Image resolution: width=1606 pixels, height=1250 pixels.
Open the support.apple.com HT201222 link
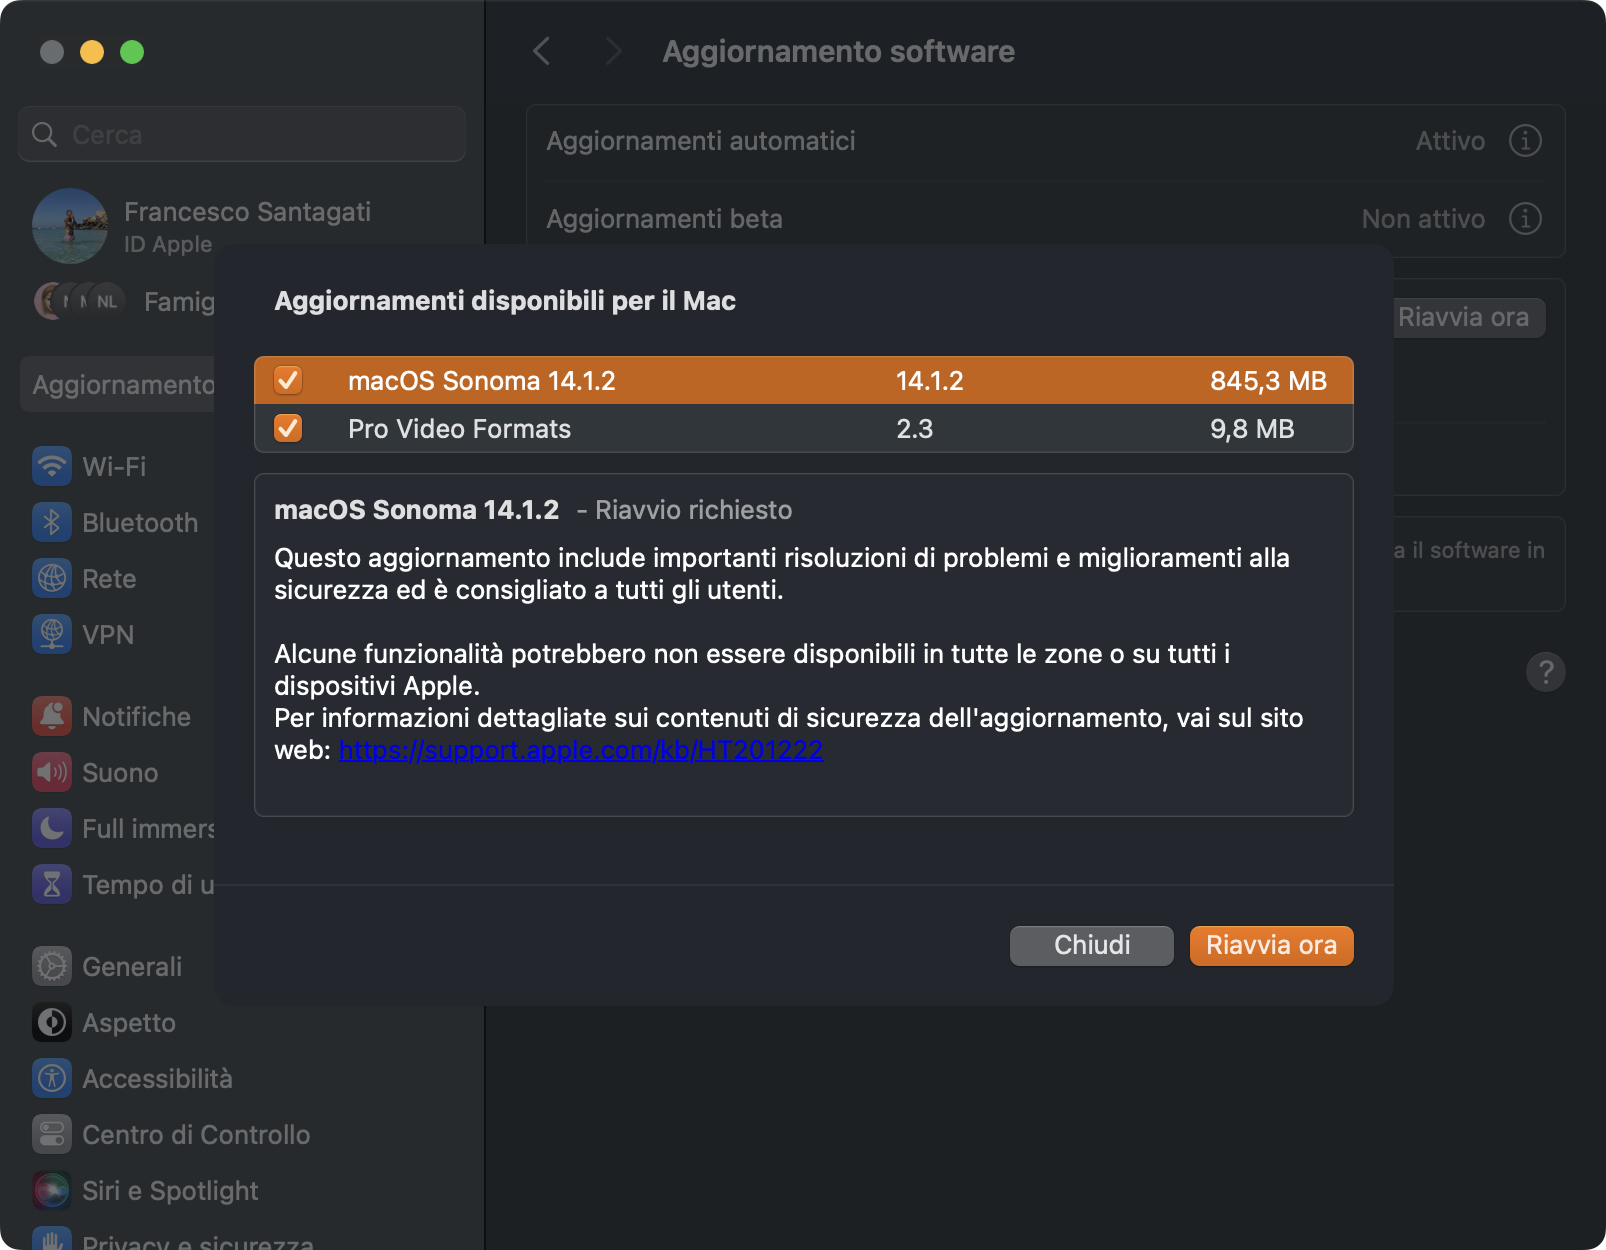[581, 750]
